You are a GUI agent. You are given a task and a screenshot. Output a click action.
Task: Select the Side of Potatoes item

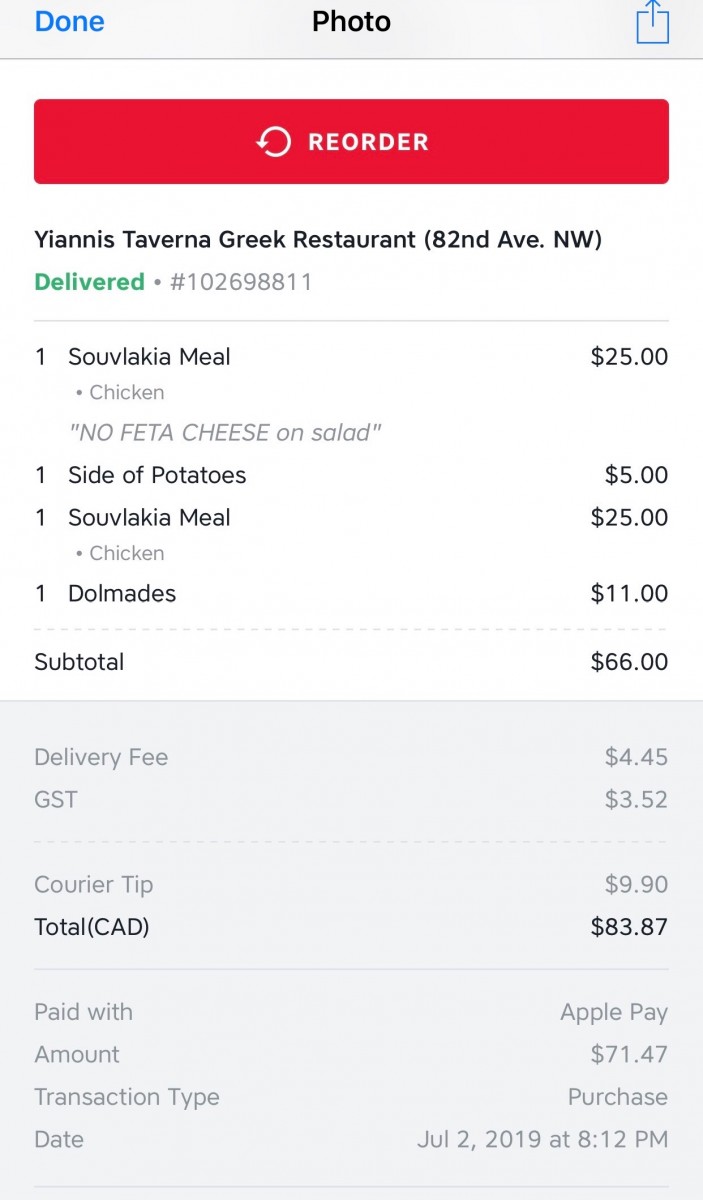pyautogui.click(x=156, y=475)
